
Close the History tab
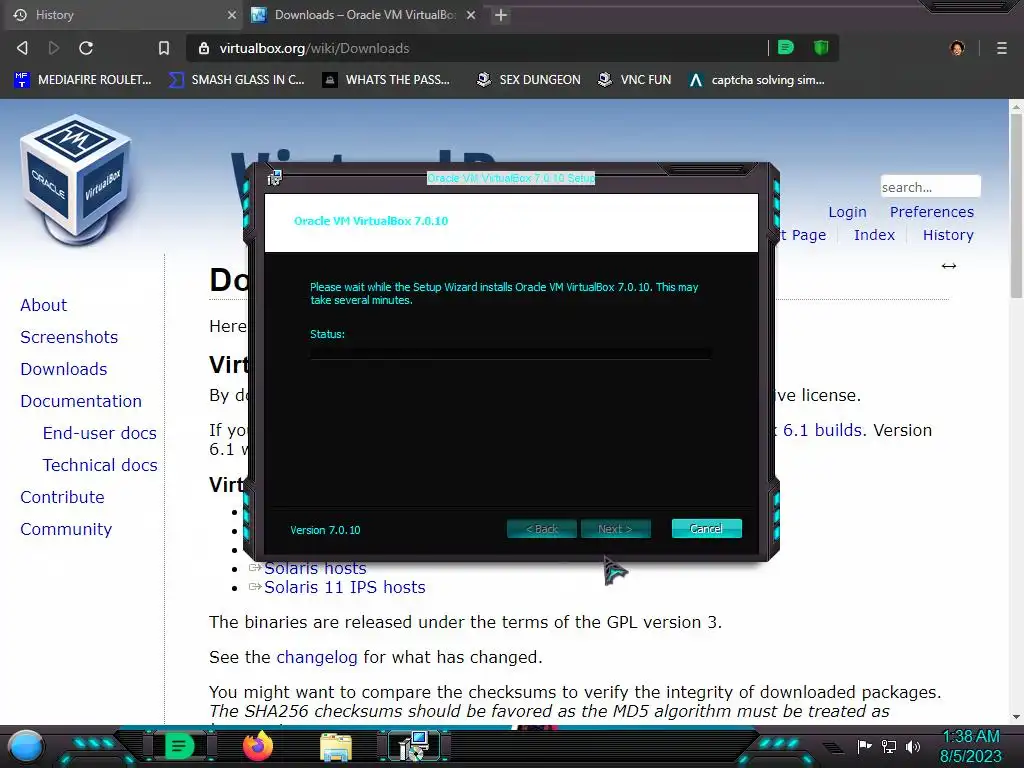231,15
